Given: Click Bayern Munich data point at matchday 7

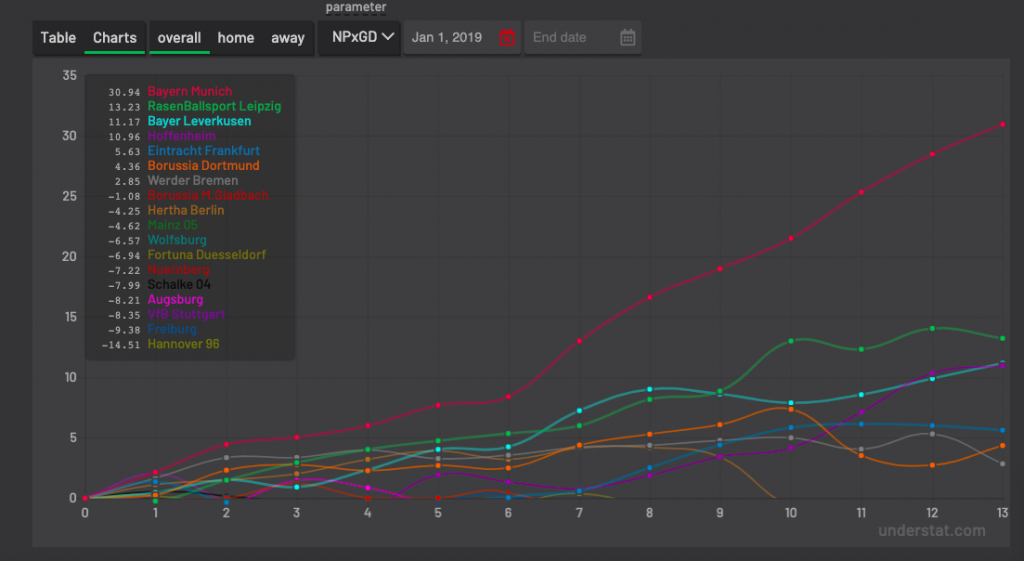Looking at the screenshot, I should point(579,341).
